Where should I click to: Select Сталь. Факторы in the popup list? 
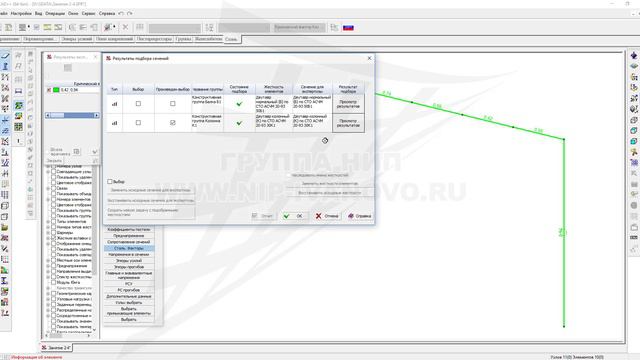pos(129,248)
